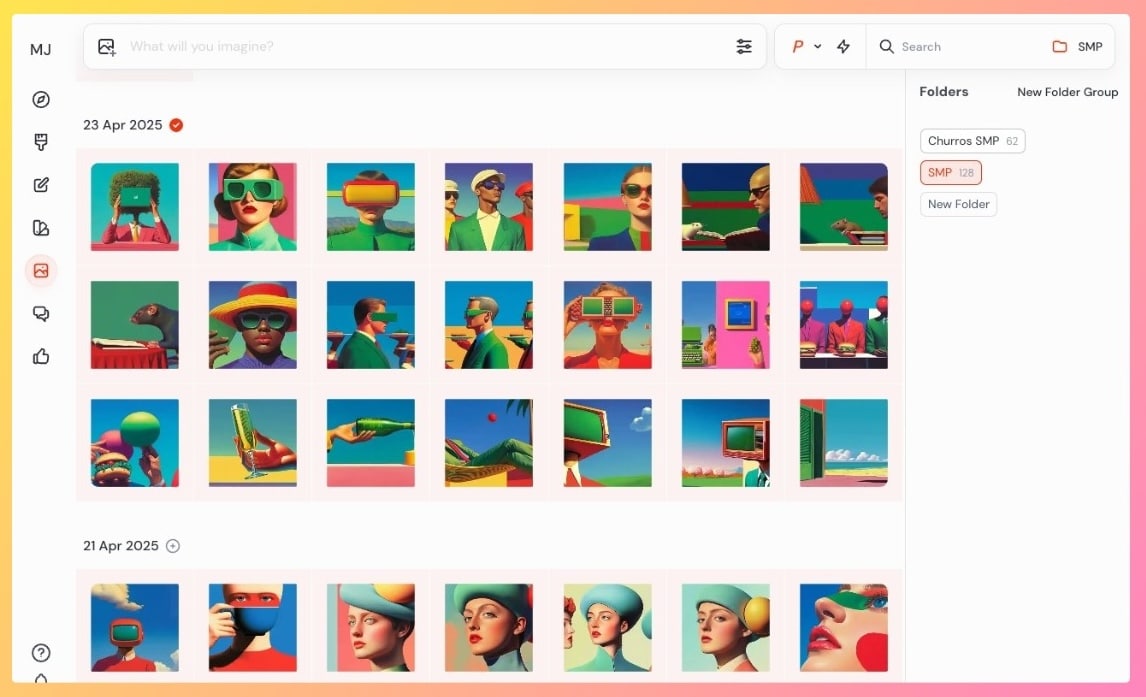Click the Create paintbrush icon in sidebar
The width and height of the screenshot is (1146, 697).
coord(41,142)
